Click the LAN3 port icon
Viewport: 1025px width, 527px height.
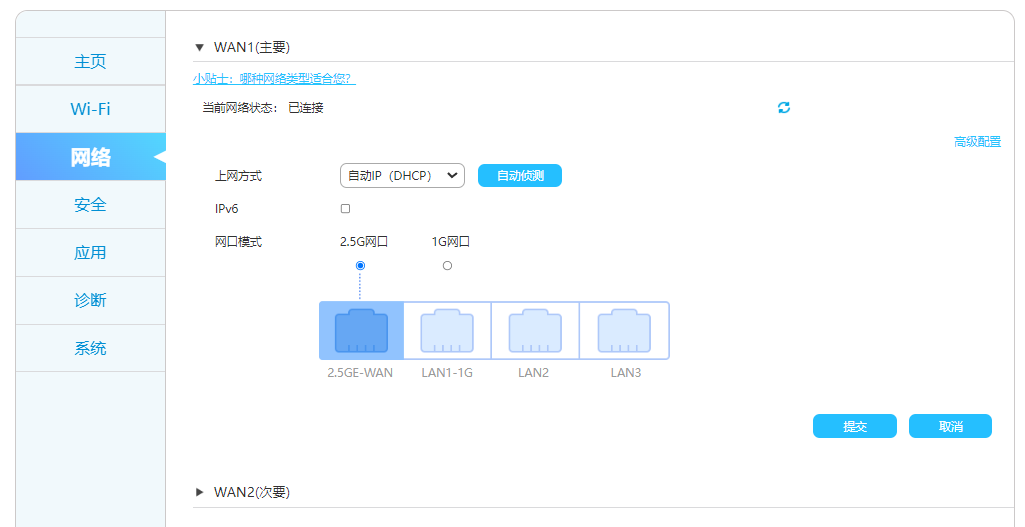coord(624,331)
